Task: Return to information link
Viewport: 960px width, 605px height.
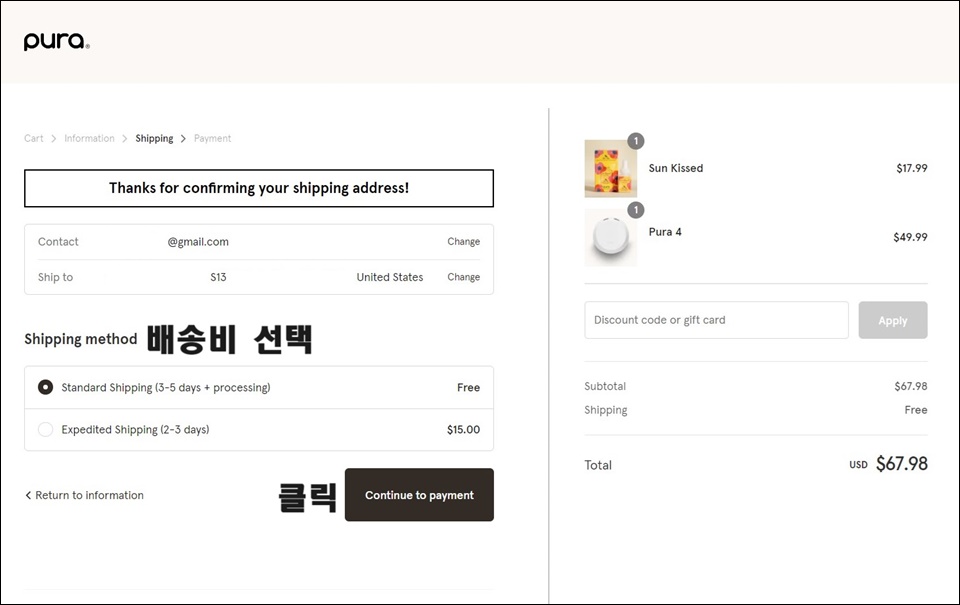Action: coord(89,495)
